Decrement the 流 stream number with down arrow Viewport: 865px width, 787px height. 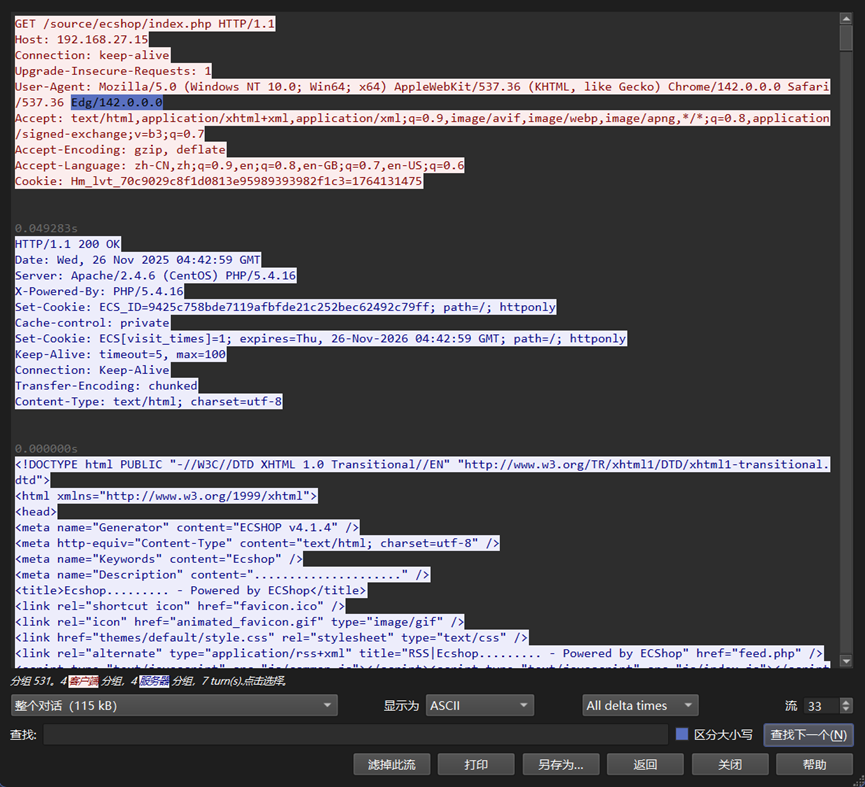(846, 710)
